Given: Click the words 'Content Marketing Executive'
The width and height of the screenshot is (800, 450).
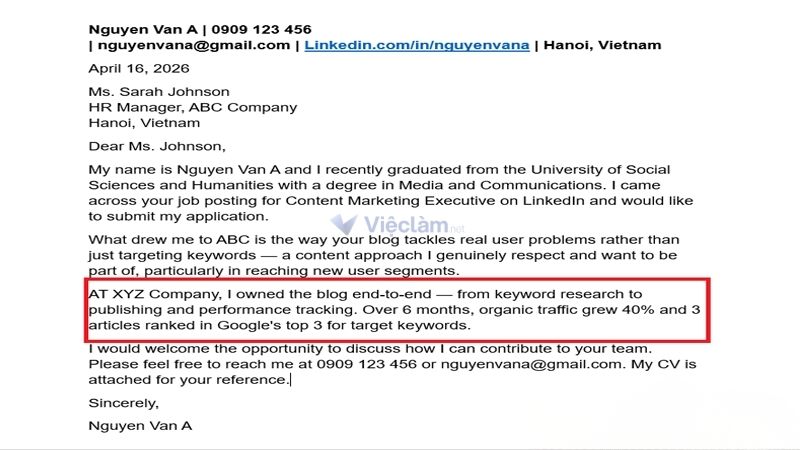Looking at the screenshot, I should [390, 201].
